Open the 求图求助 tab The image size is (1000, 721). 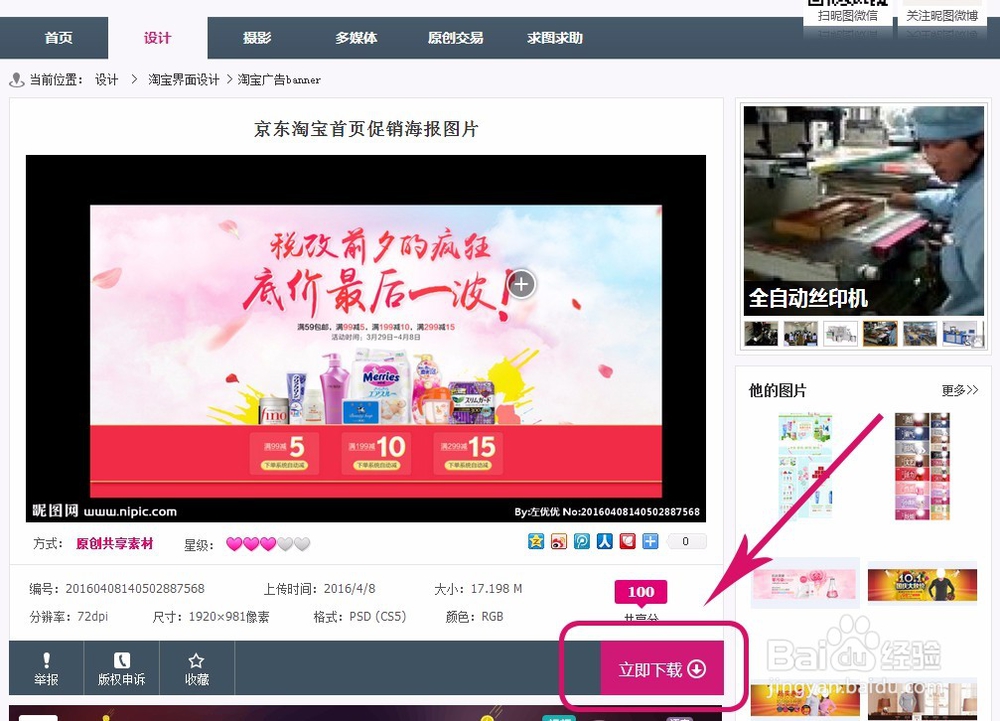(x=555, y=38)
